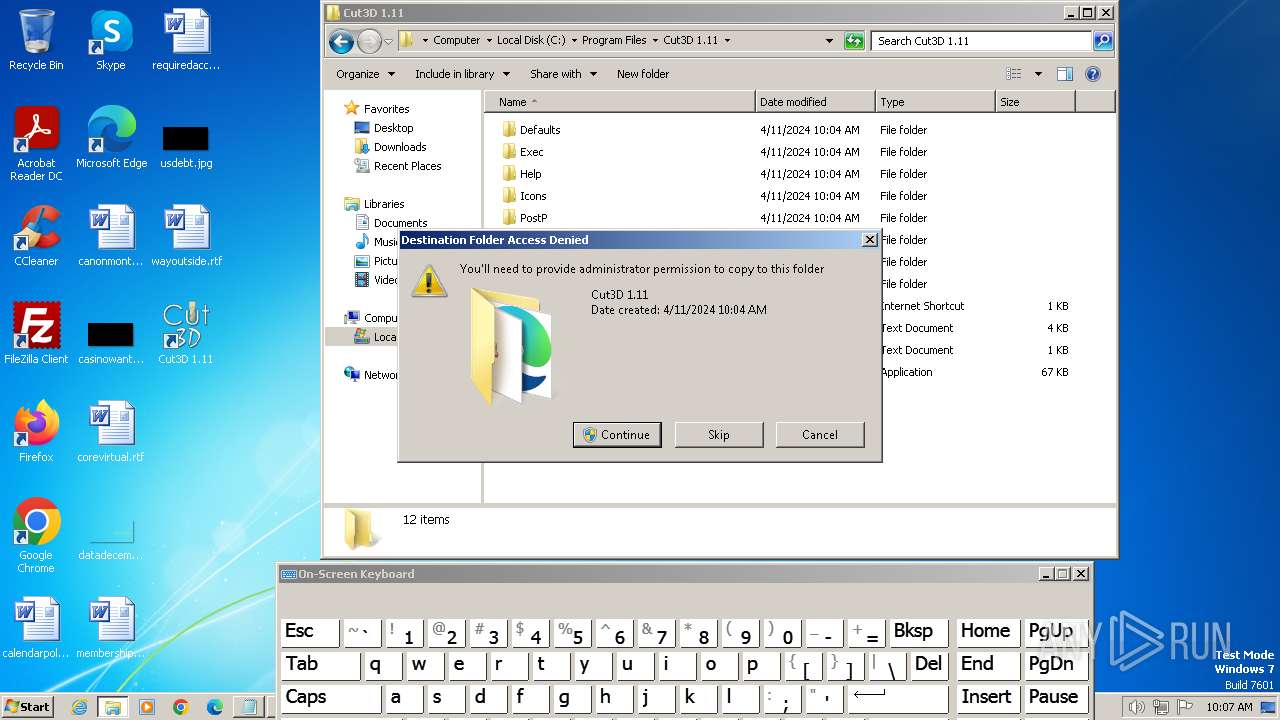Viewport: 1280px width, 720px height.
Task: Select the Icons folder row
Action: point(800,196)
